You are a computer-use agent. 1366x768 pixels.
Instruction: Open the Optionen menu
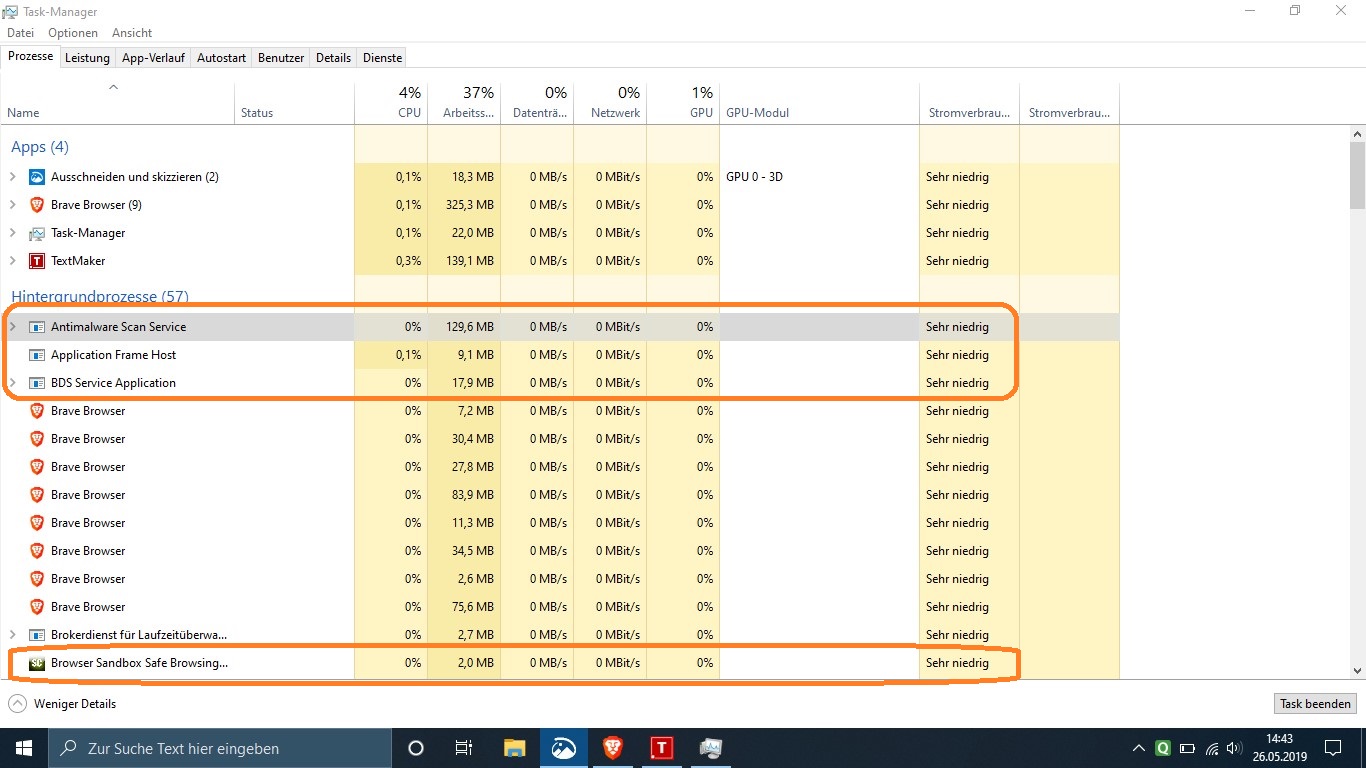click(73, 33)
